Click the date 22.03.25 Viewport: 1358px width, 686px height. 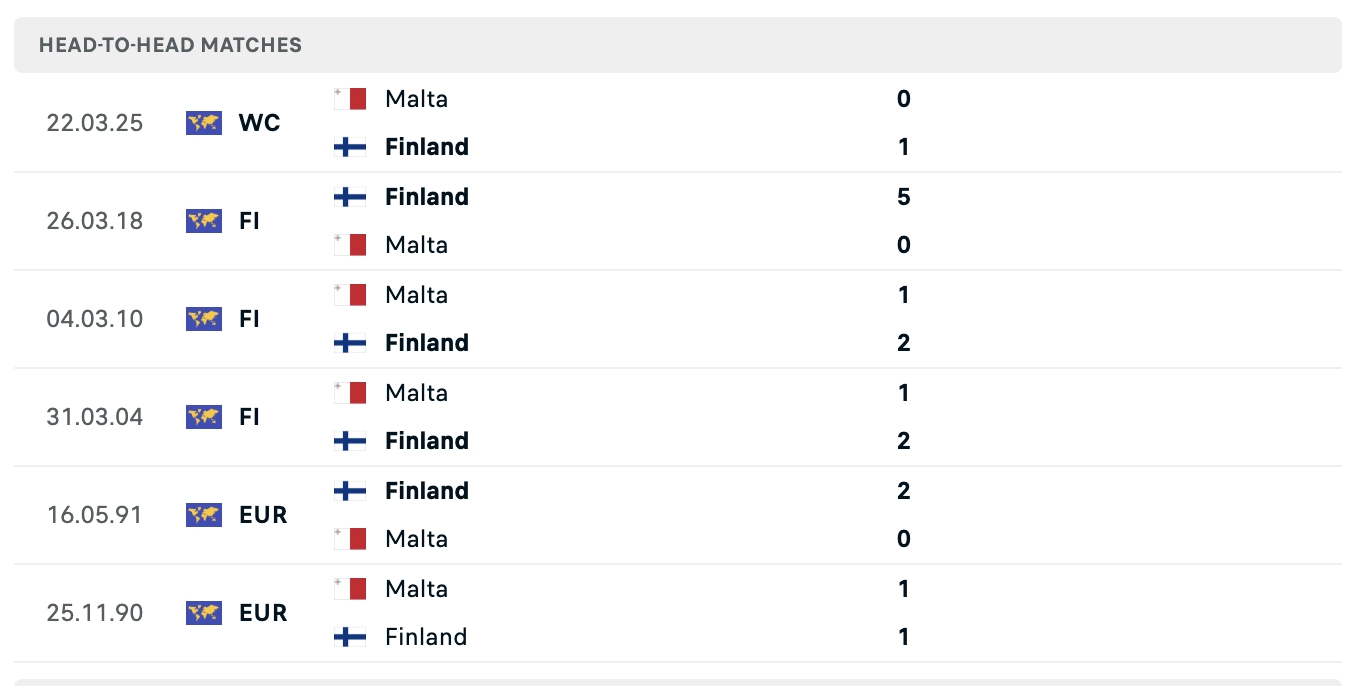click(95, 122)
